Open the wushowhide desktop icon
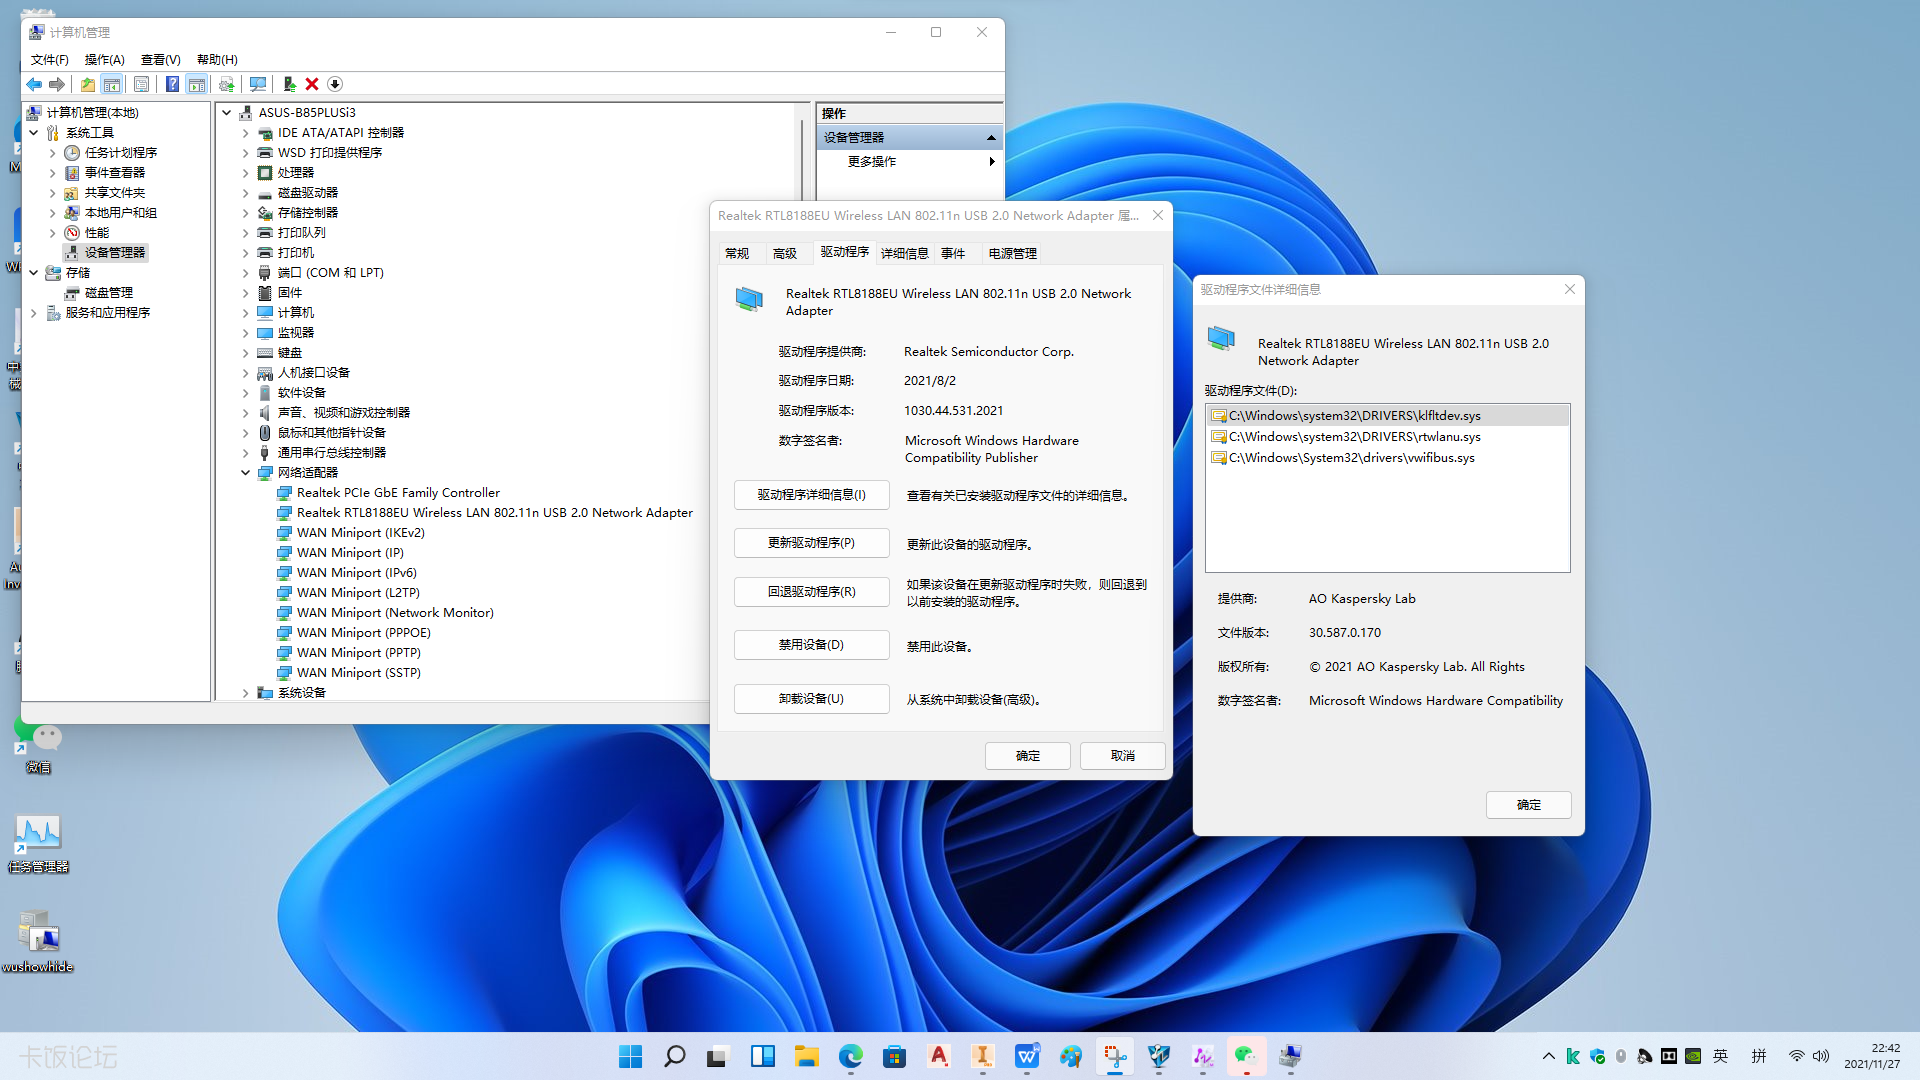Screen dimensions: 1920x1080 pyautogui.click(x=38, y=941)
